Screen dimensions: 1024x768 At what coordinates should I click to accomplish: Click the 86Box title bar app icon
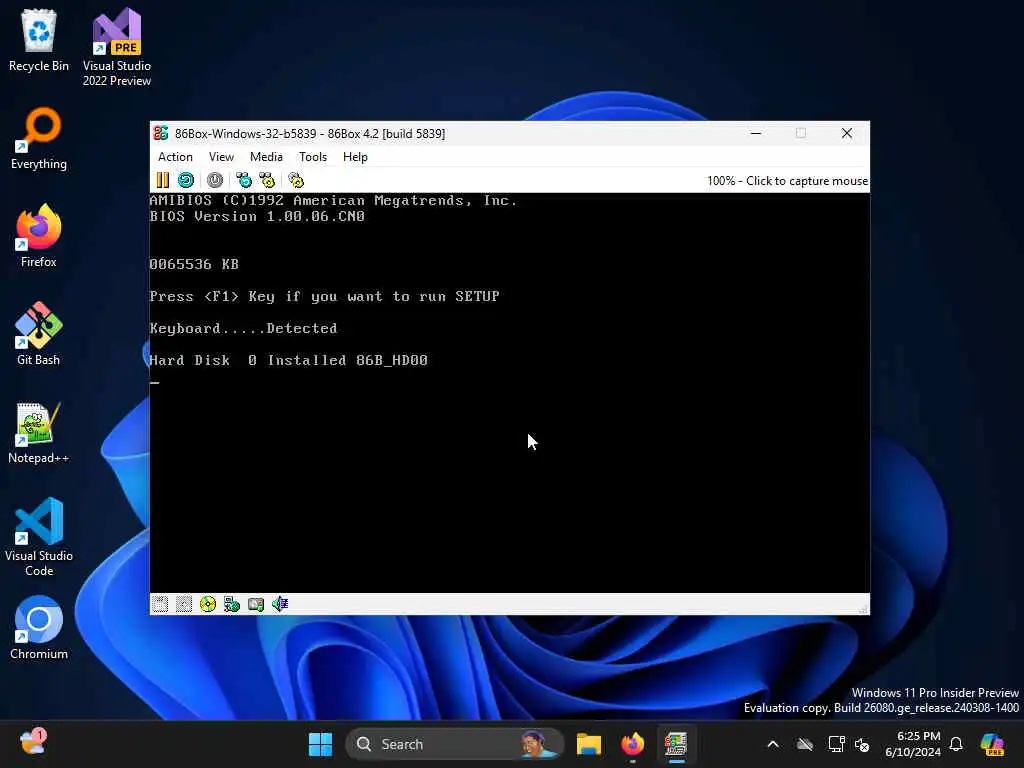click(161, 133)
